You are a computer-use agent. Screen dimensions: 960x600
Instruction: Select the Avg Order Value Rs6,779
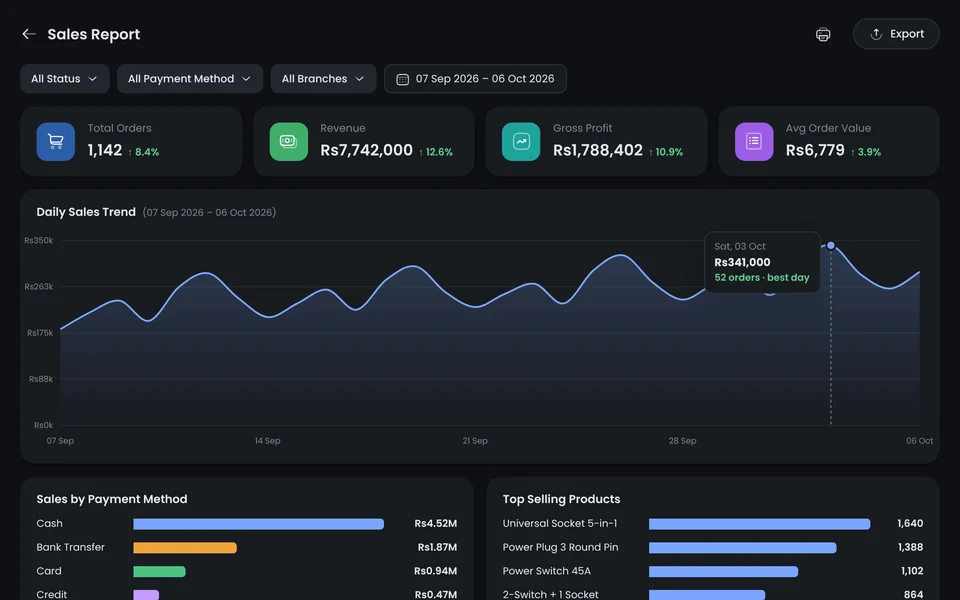point(815,150)
